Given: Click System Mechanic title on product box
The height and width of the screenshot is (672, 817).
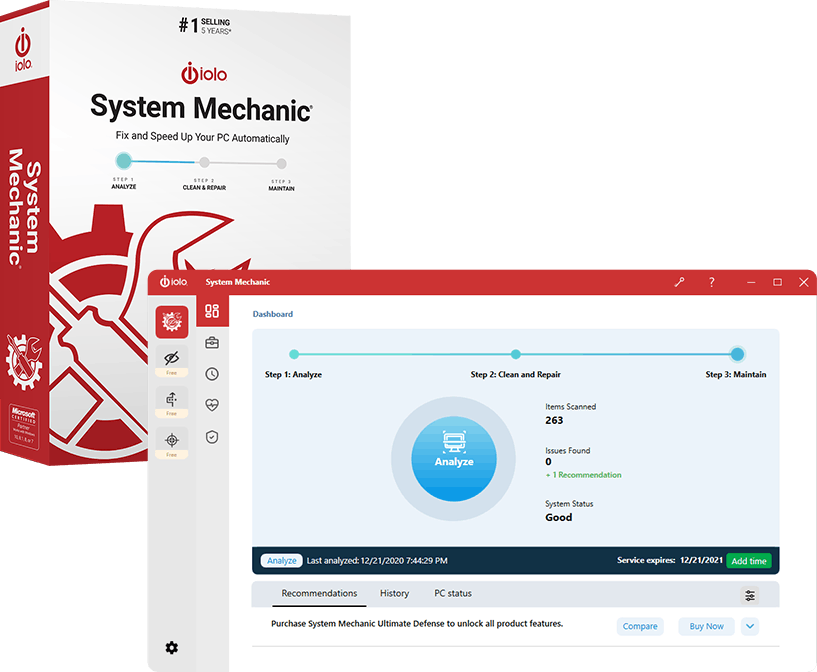Looking at the screenshot, I should pos(202,108).
